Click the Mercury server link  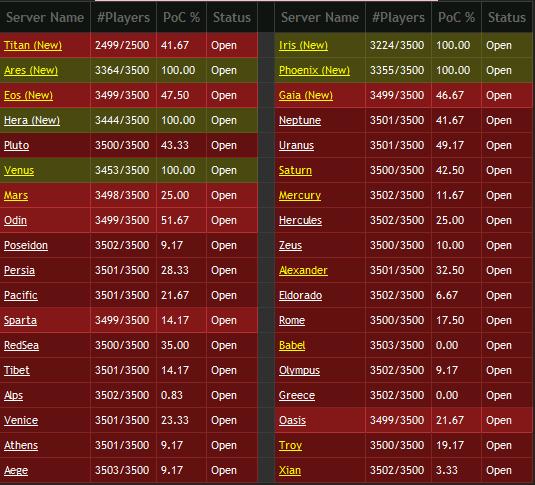(300, 195)
